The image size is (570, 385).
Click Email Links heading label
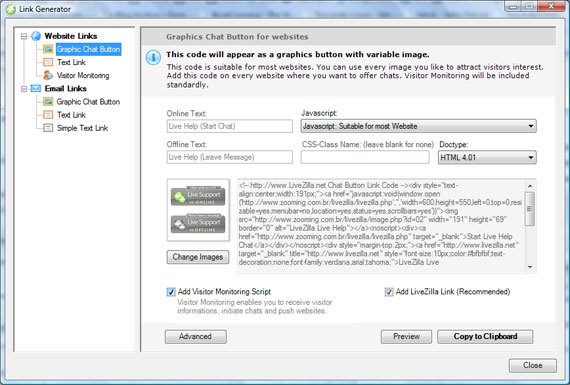tap(66, 88)
